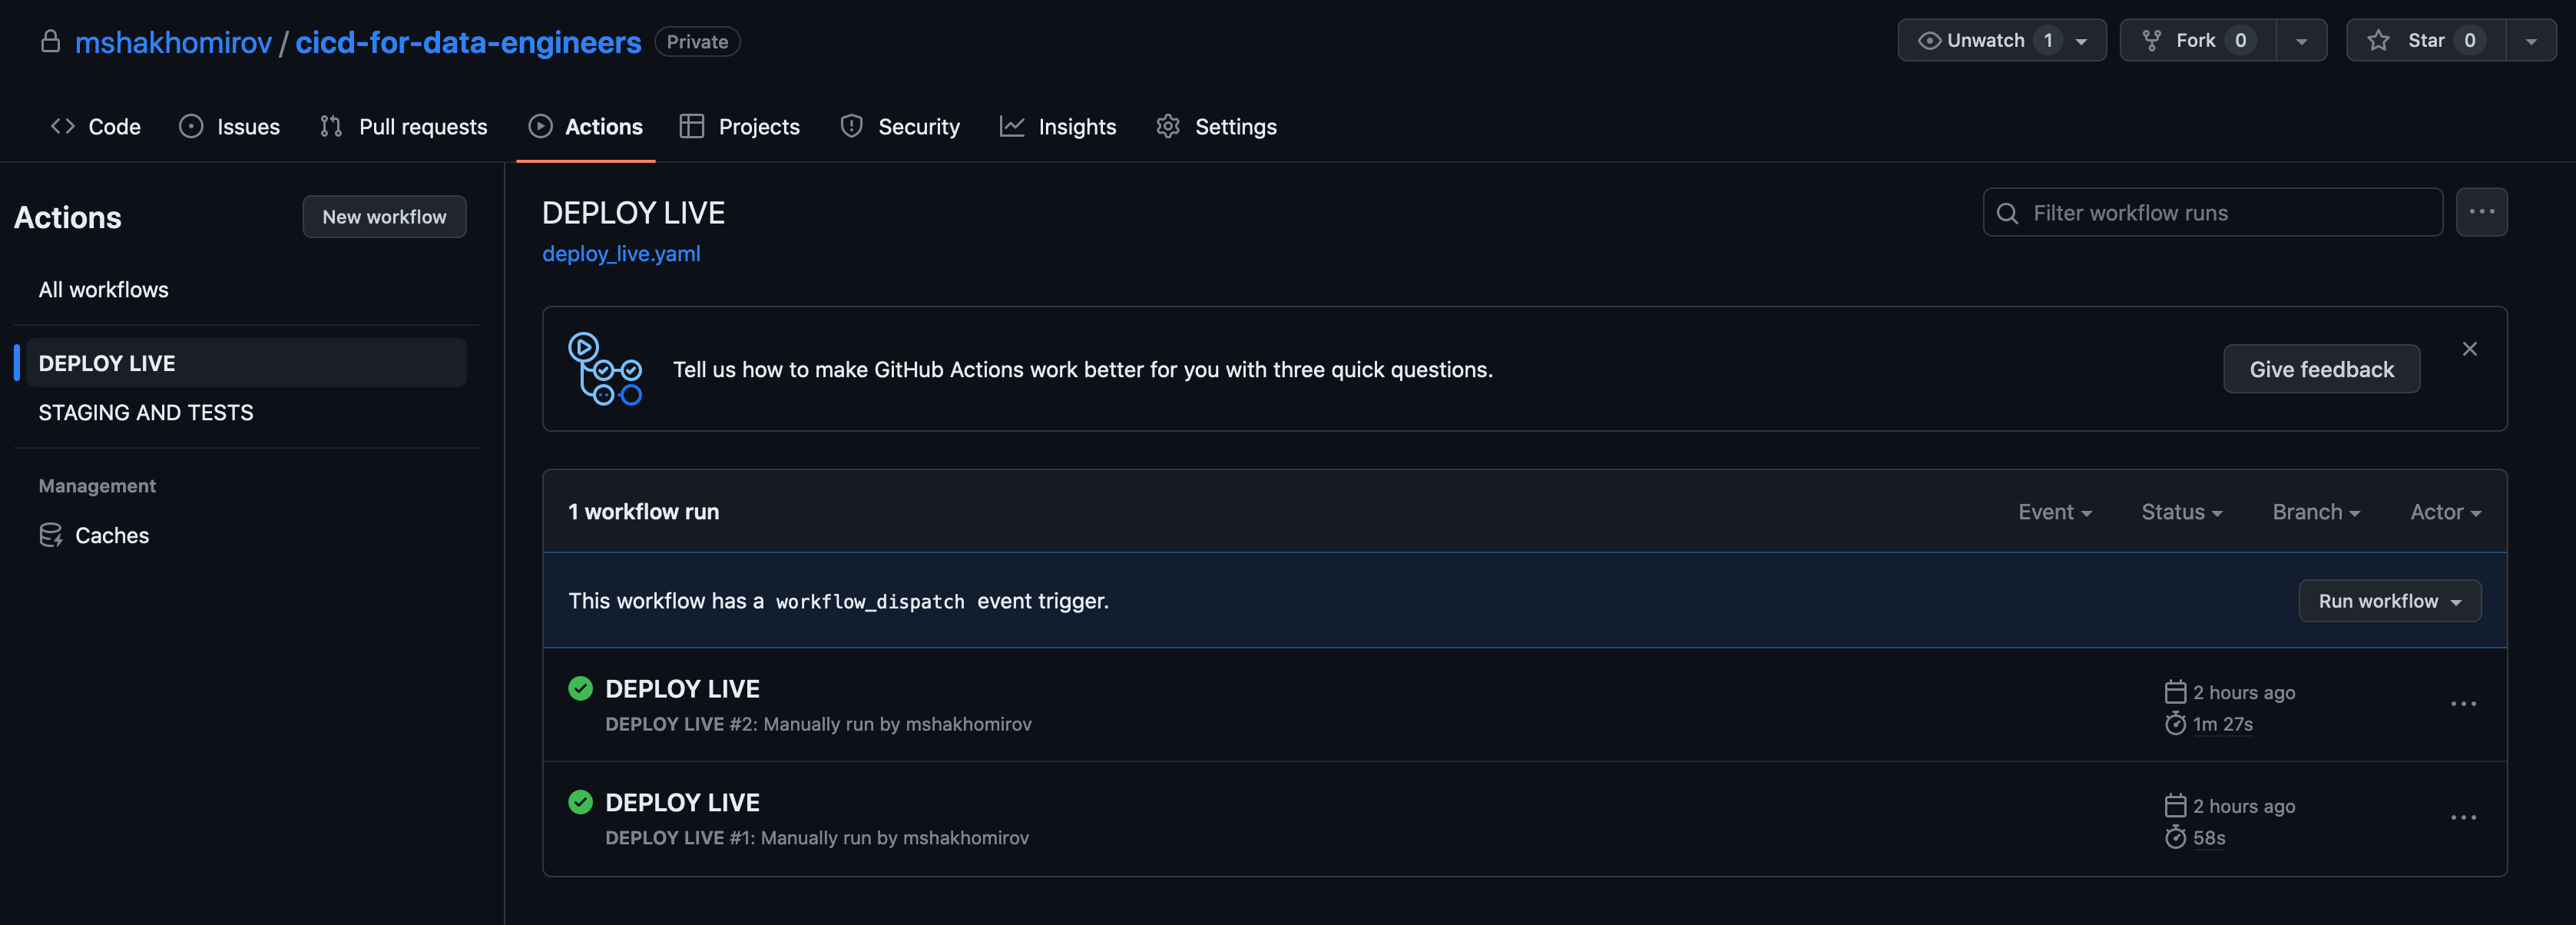Click green success icon of run #2
This screenshot has width=2576, height=925.
click(580, 688)
